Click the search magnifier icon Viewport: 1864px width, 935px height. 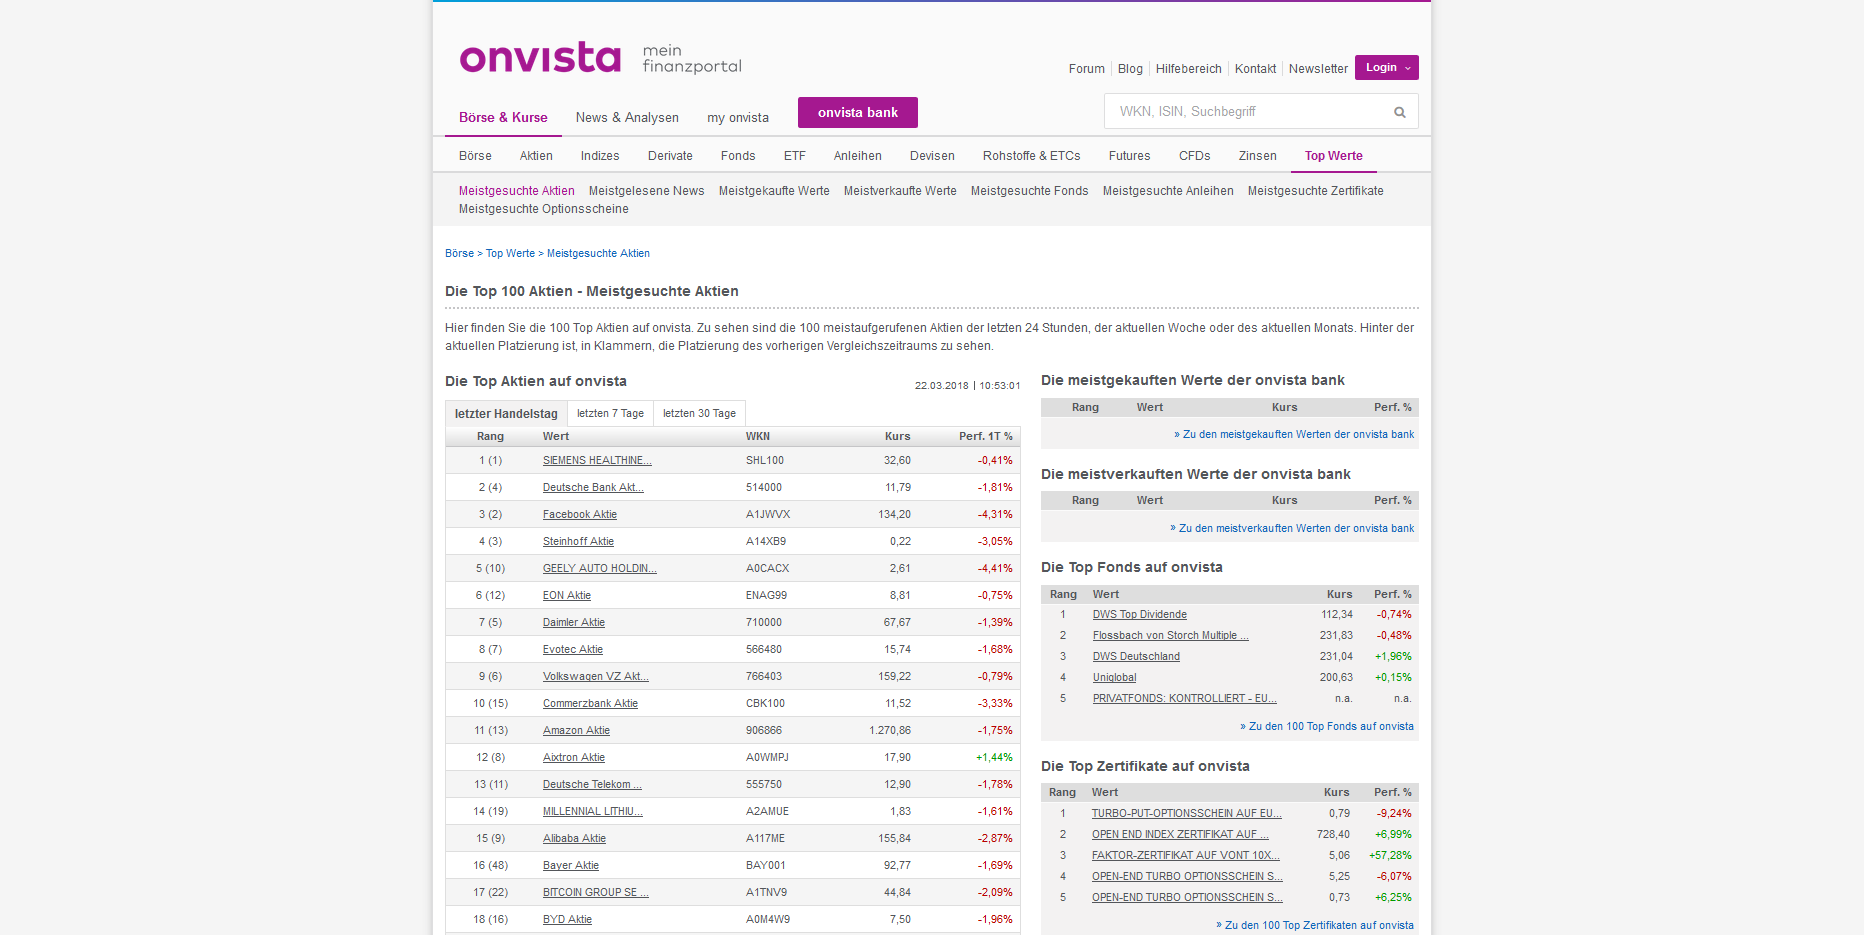(x=1400, y=112)
